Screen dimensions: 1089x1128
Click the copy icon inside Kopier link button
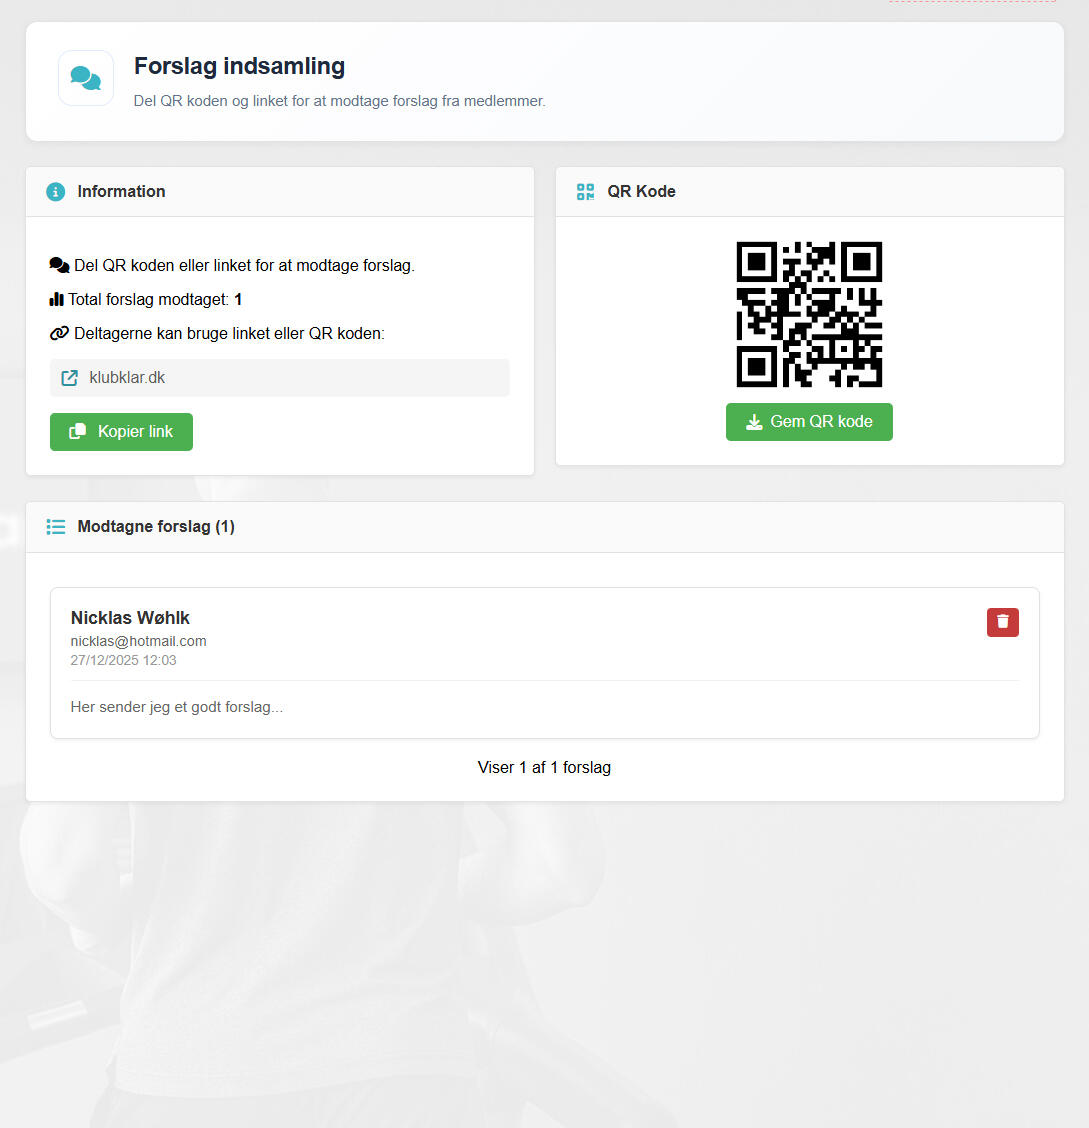[77, 432]
